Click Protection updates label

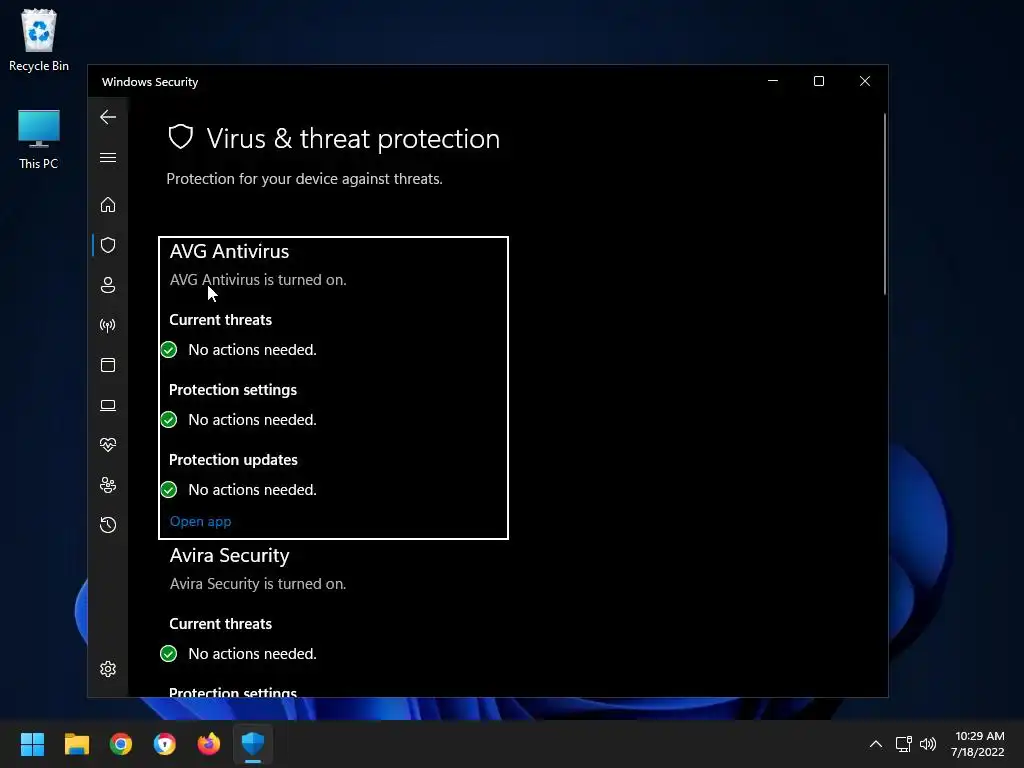coord(233,460)
